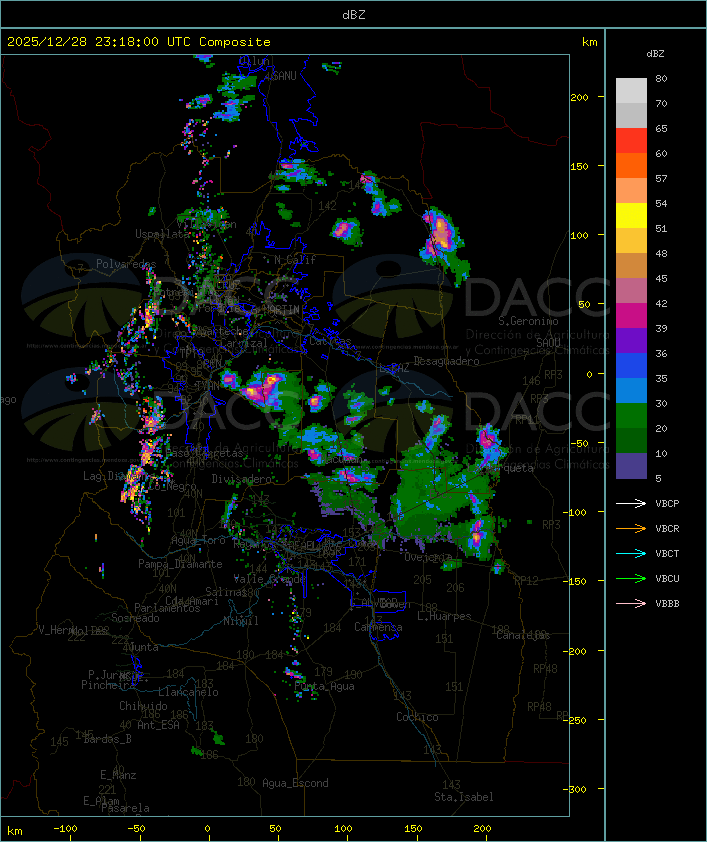Click the Polvaredas place label
Screen dimensions: 707x842
(126, 264)
